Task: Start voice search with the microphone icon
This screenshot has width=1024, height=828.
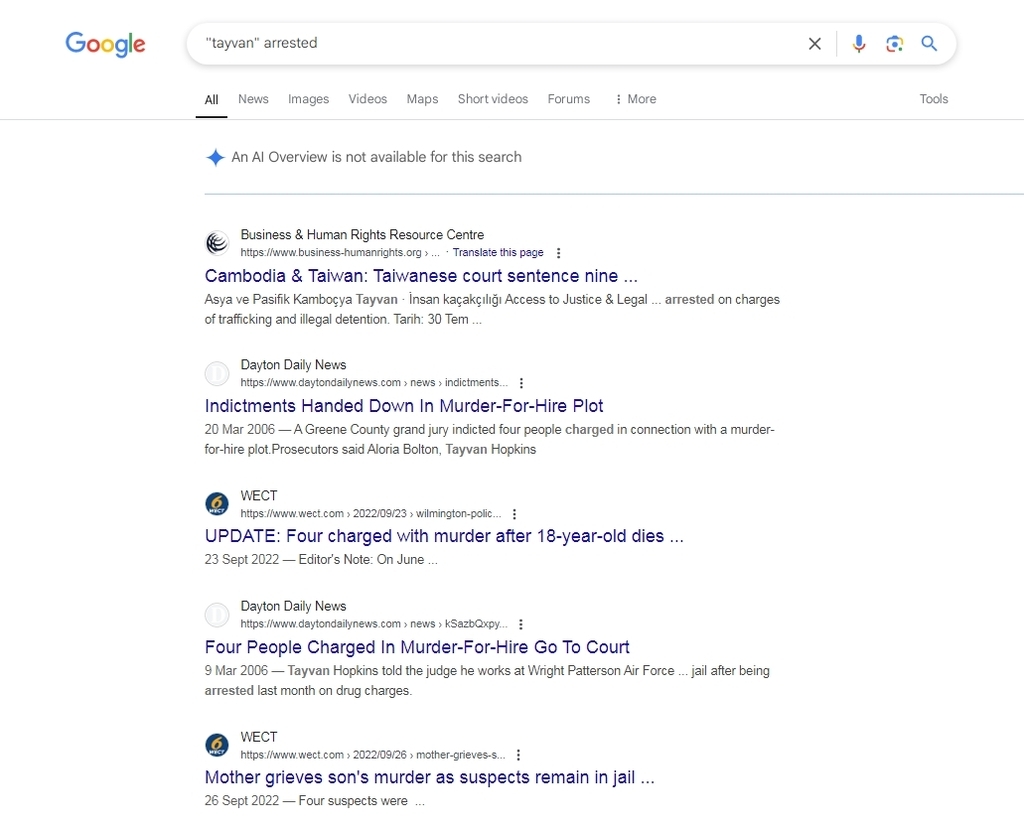Action: click(x=859, y=44)
